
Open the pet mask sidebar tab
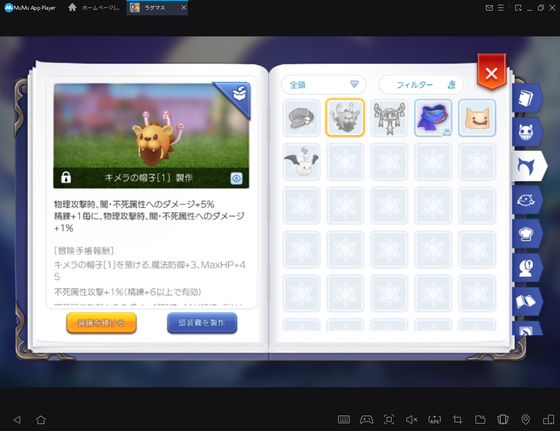[526, 200]
